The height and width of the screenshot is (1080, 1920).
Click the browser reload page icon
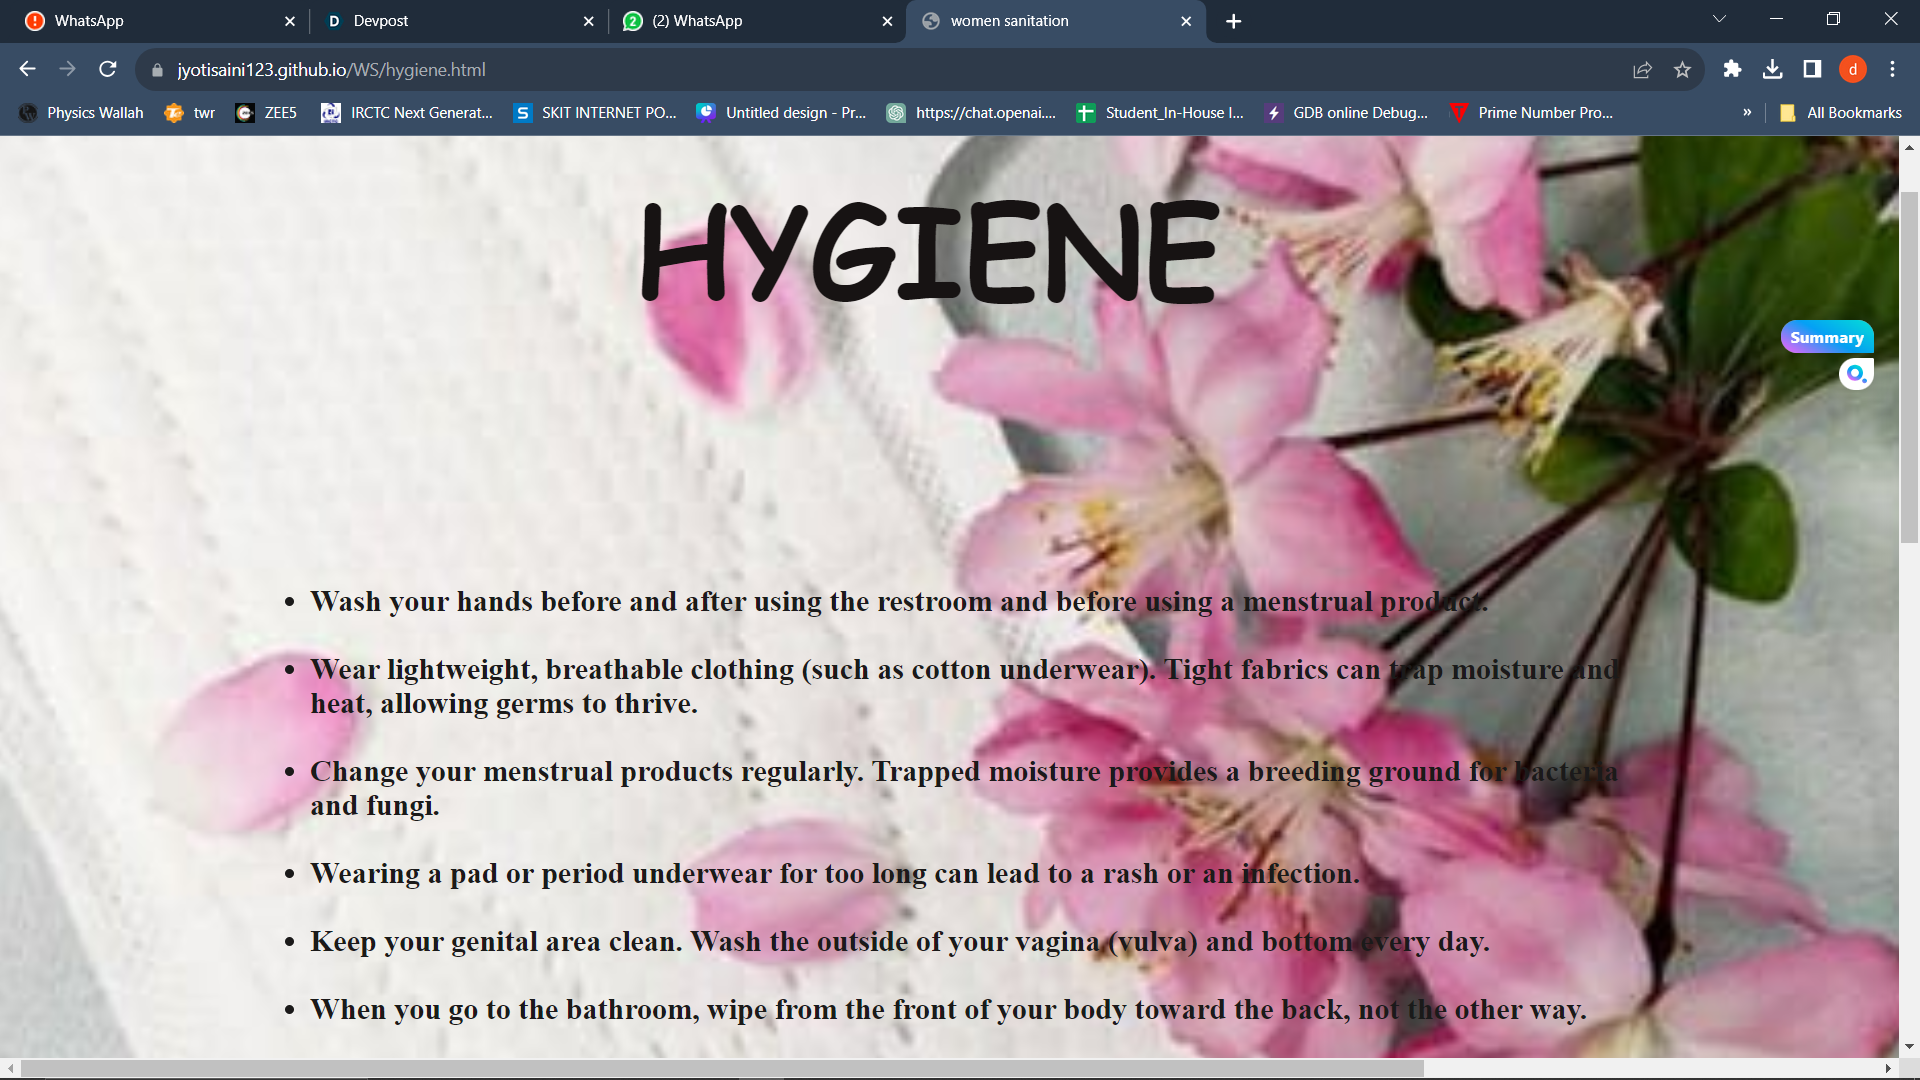pyautogui.click(x=108, y=69)
